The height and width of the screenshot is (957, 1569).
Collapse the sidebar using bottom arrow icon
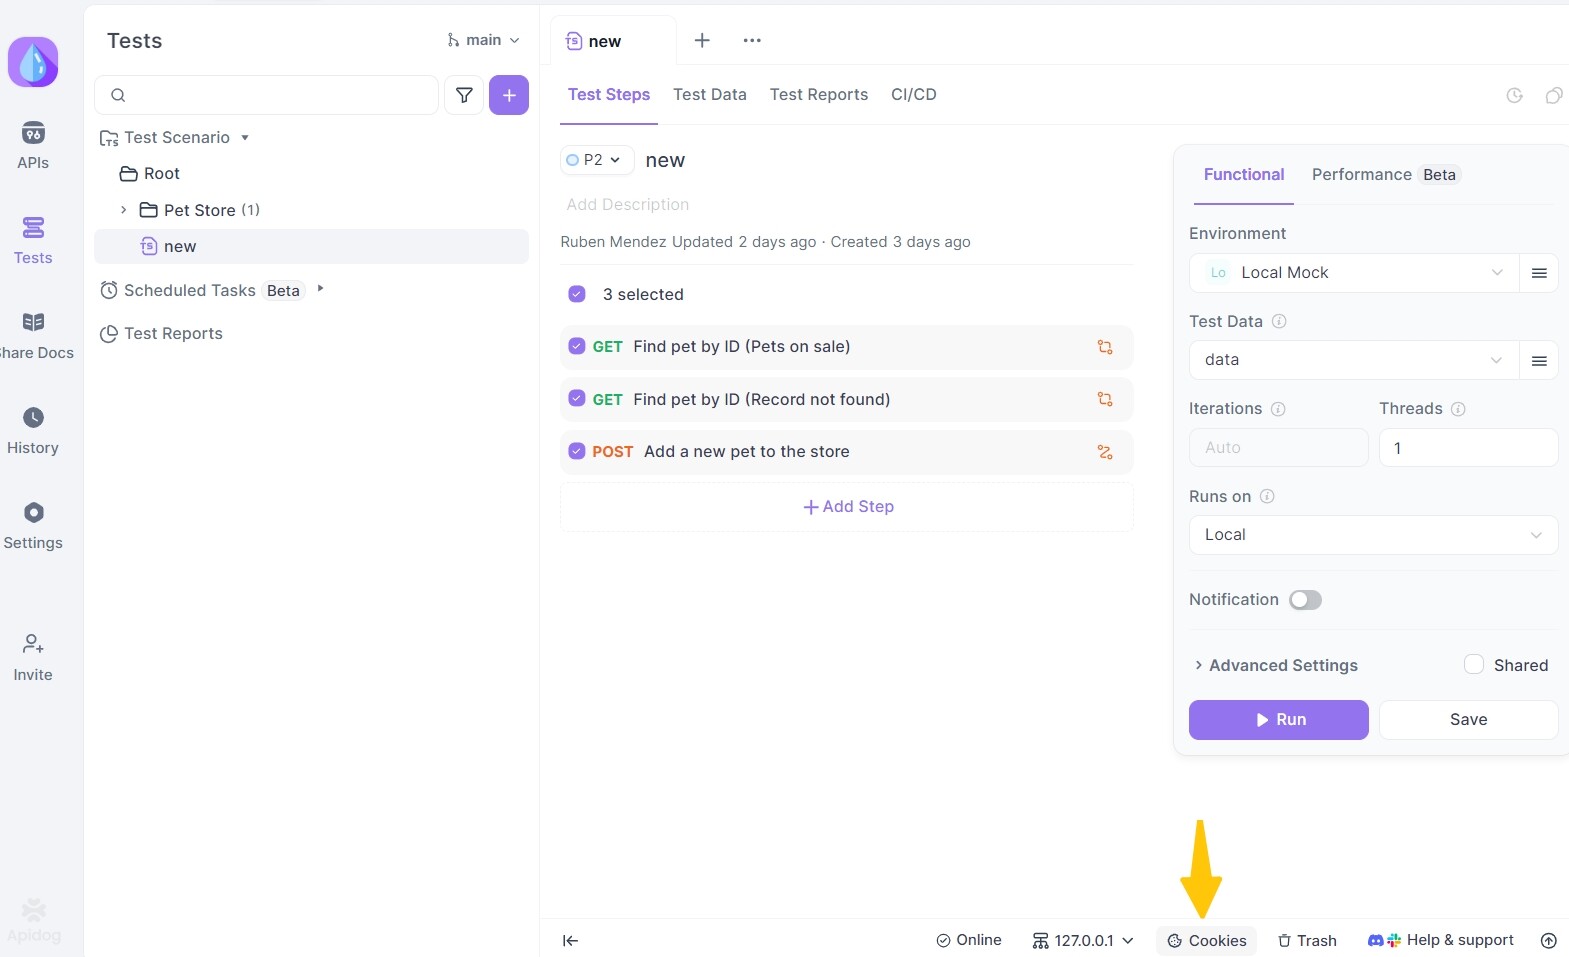(570, 940)
